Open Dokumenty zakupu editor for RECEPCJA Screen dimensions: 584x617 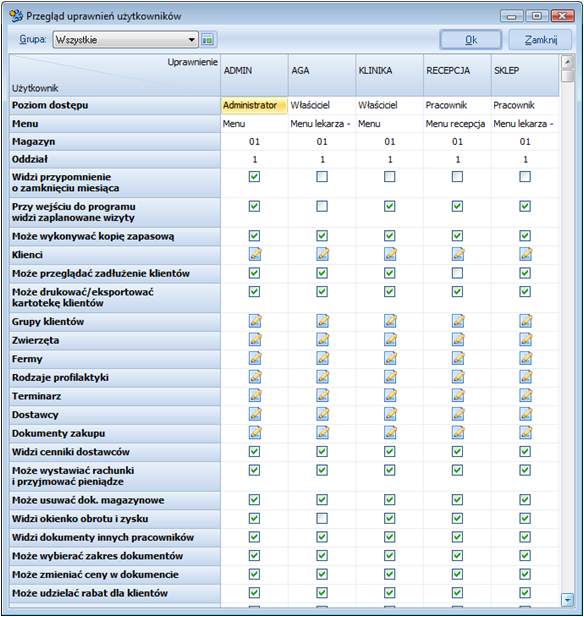(x=458, y=433)
